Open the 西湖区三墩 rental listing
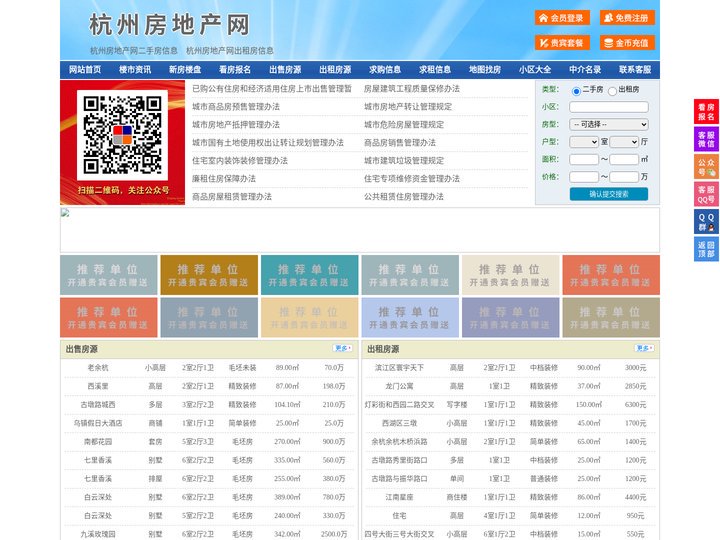The image size is (720, 540). click(399, 423)
